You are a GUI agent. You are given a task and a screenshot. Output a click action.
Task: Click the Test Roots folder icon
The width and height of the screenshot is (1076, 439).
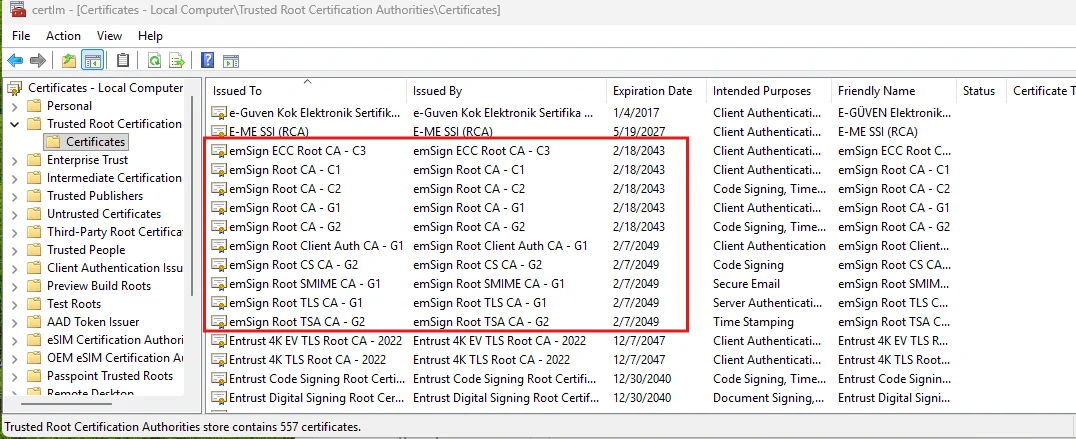pyautogui.click(x=34, y=304)
